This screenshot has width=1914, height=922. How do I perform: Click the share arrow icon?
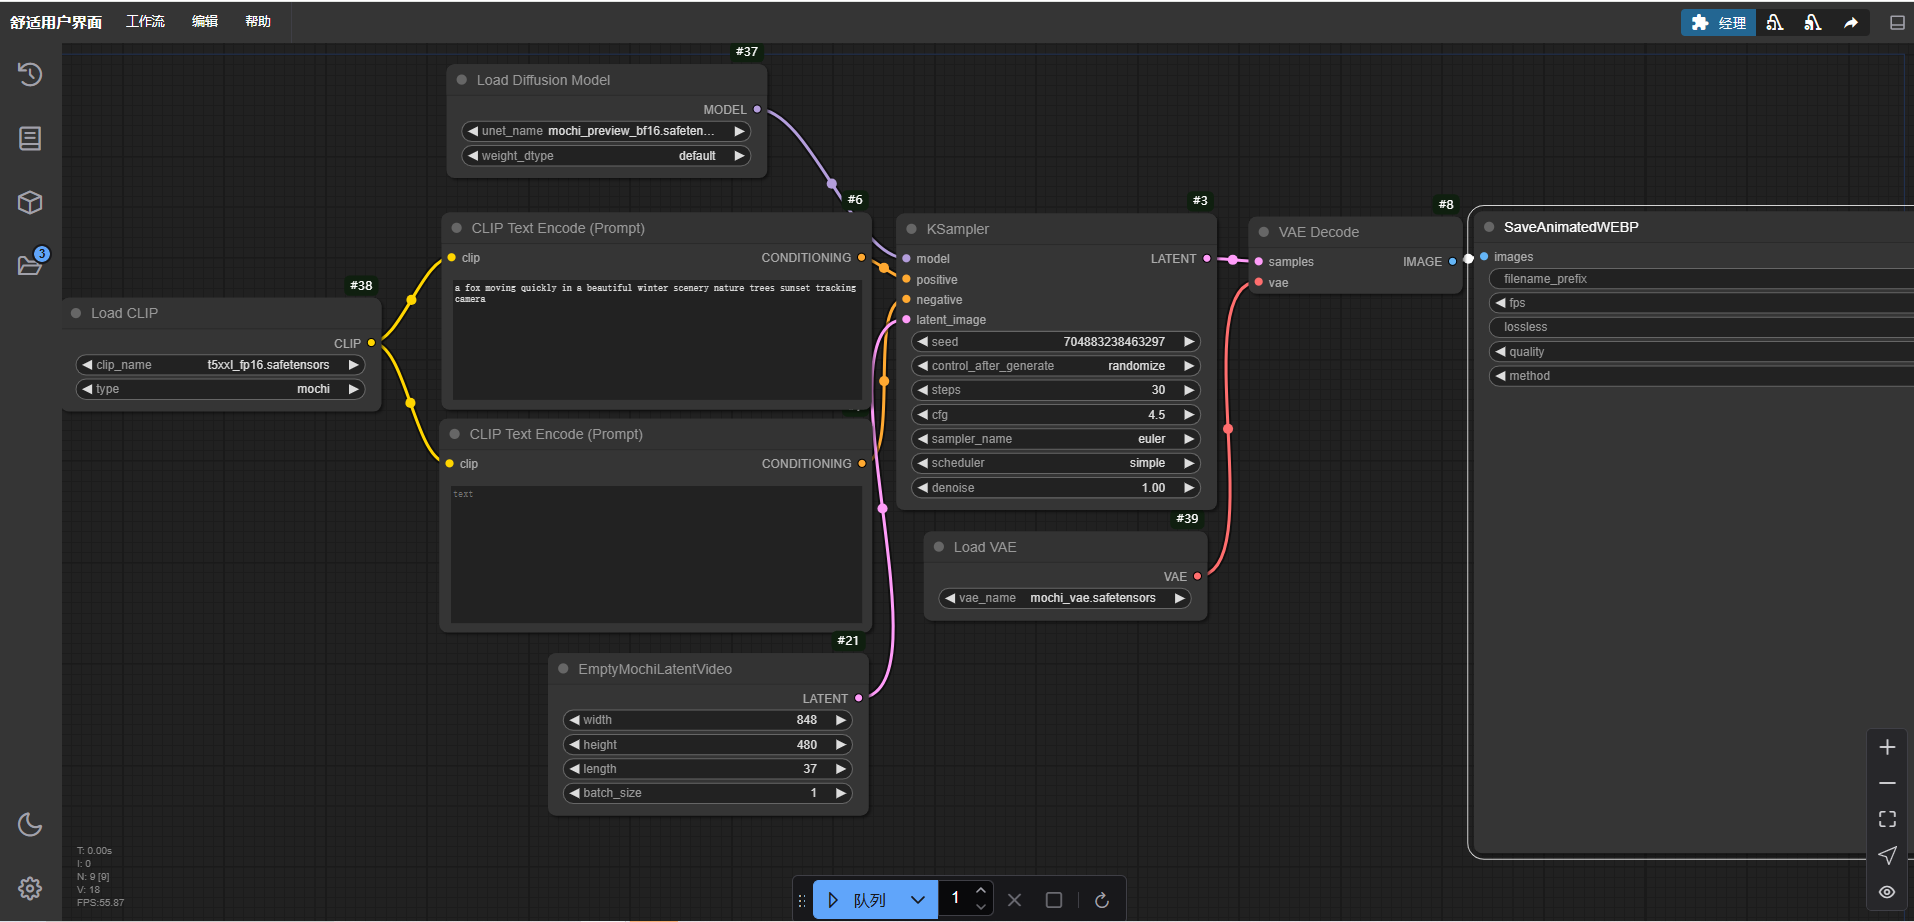point(1851,22)
